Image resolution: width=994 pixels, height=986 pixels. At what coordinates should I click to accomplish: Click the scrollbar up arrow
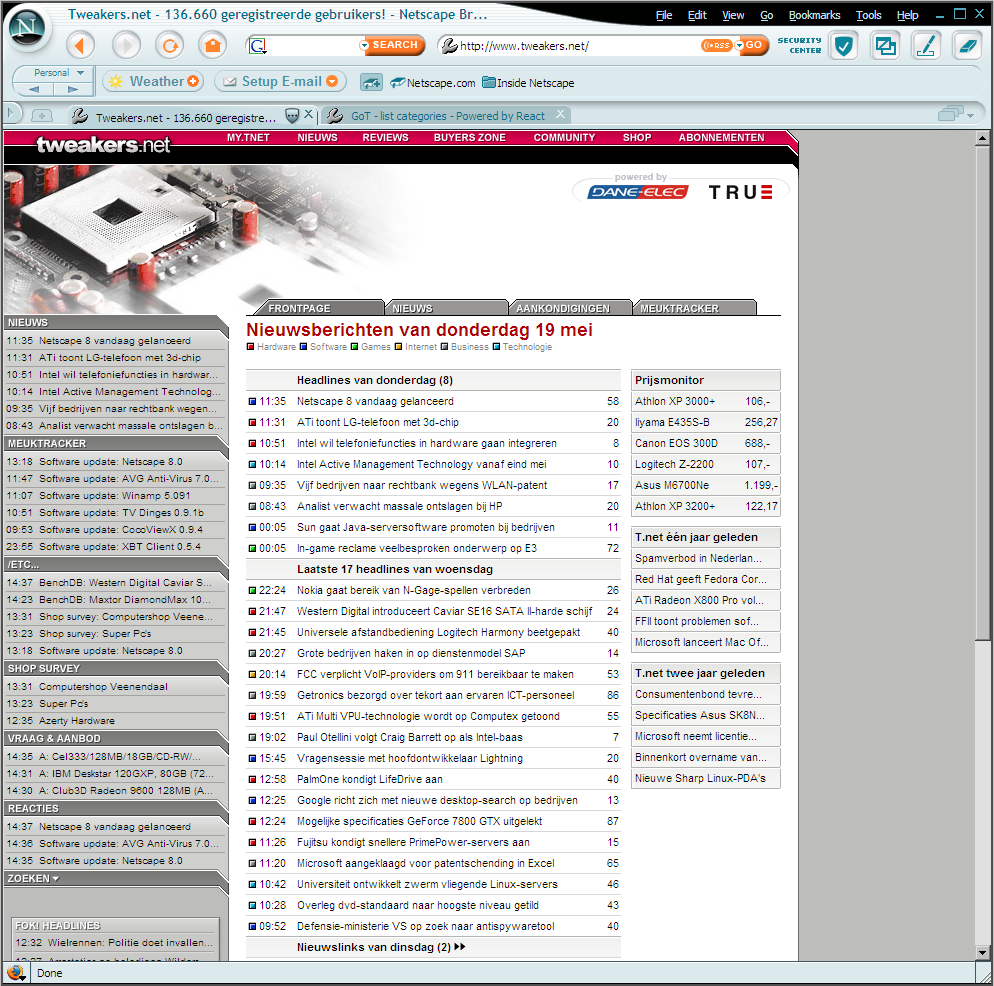pyautogui.click(x=981, y=138)
